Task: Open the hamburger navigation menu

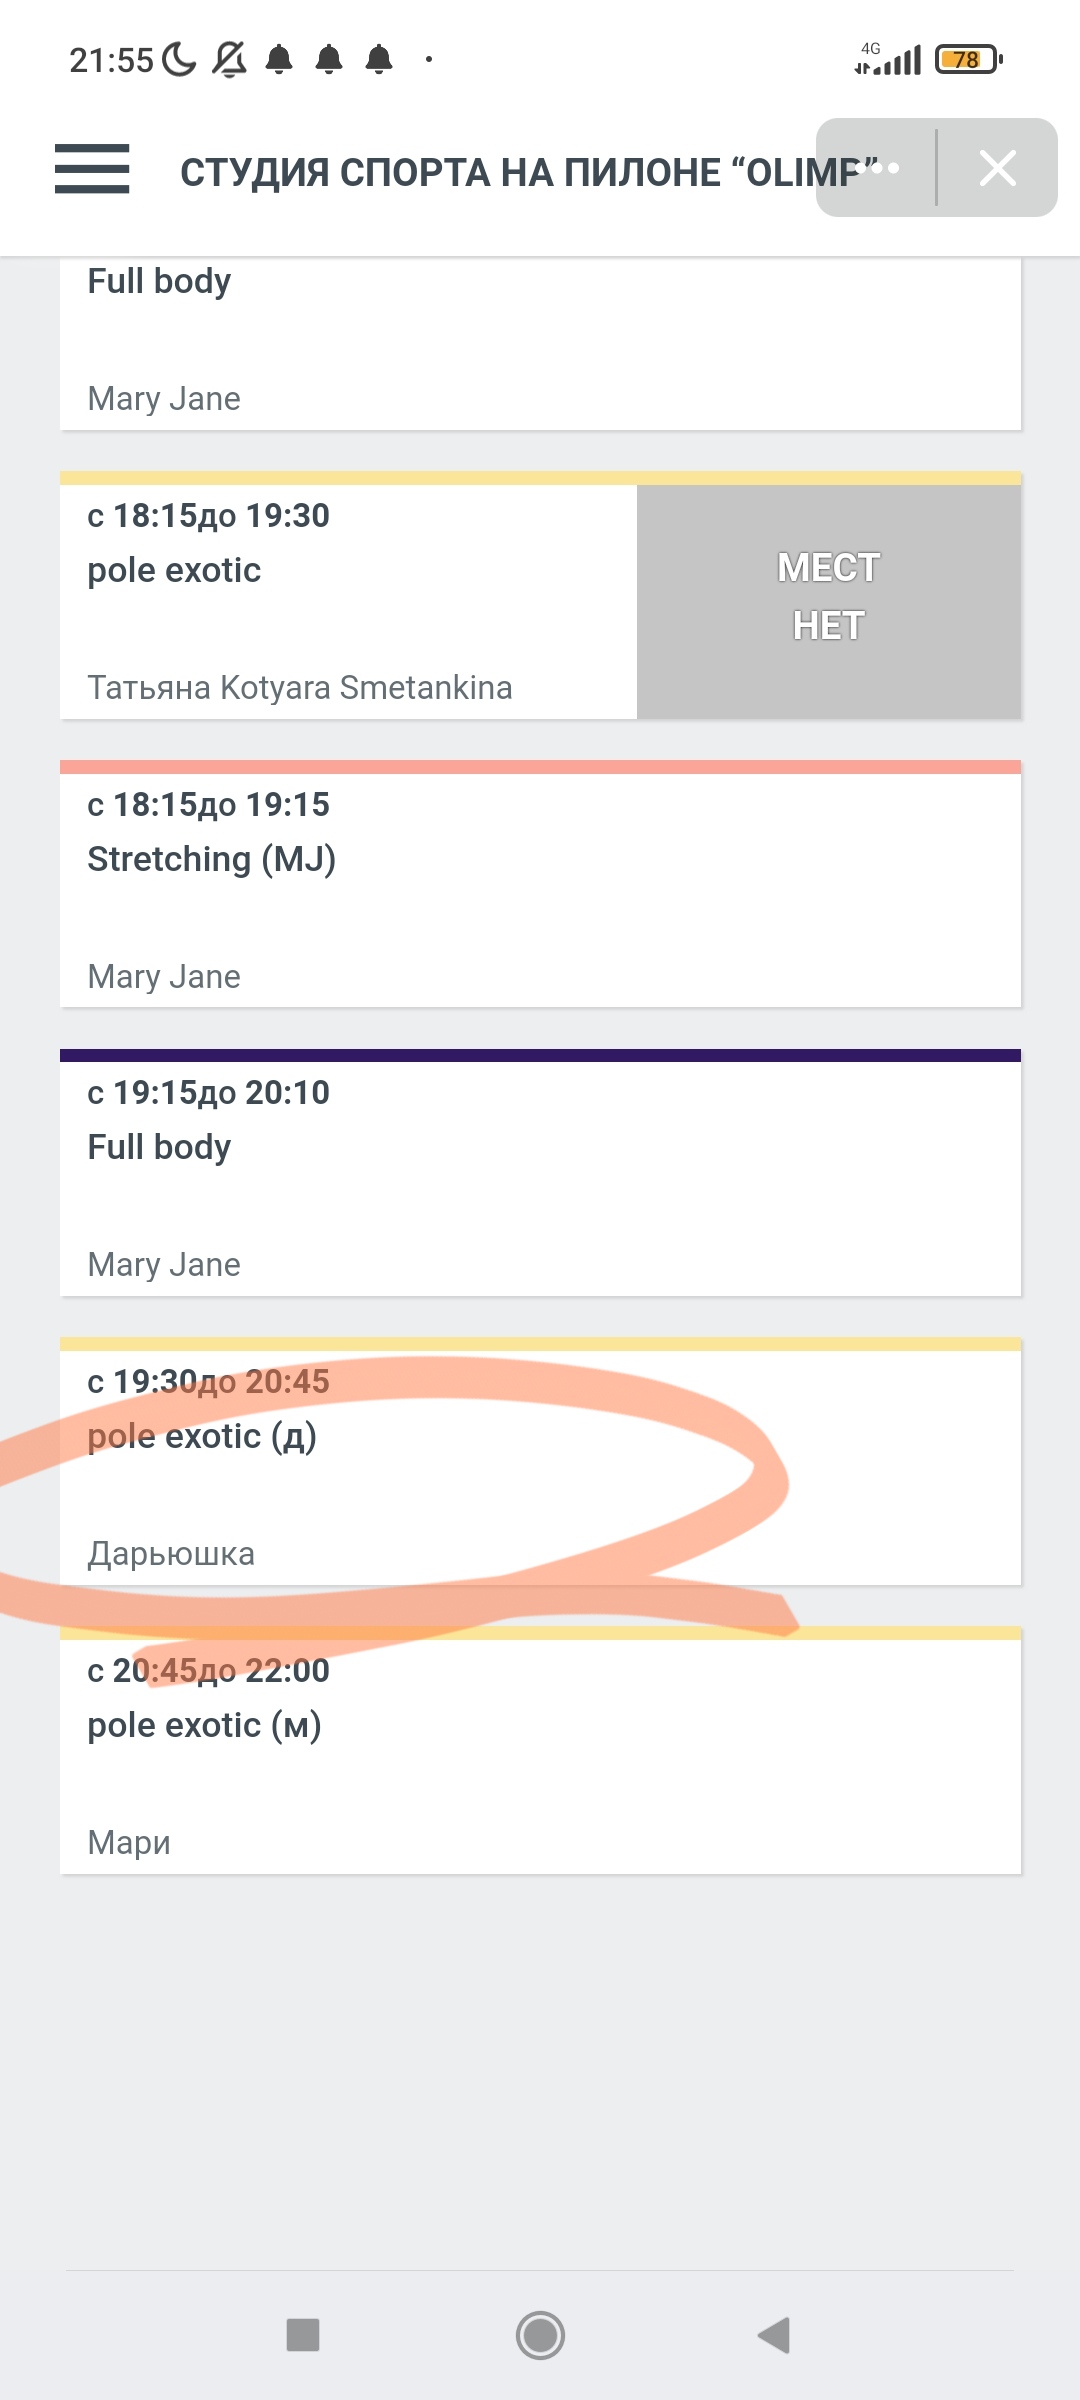Action: [x=92, y=168]
